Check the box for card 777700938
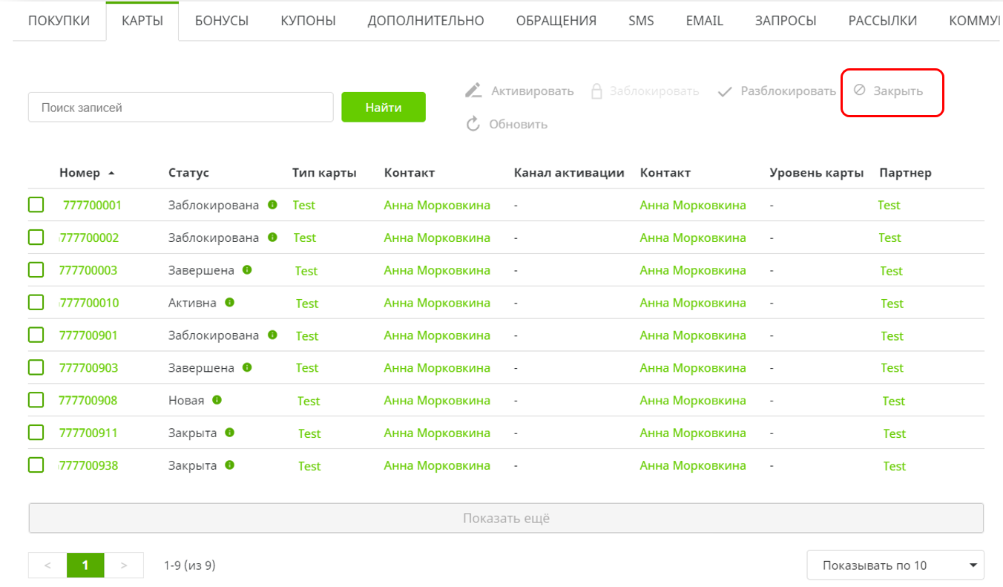 36,465
